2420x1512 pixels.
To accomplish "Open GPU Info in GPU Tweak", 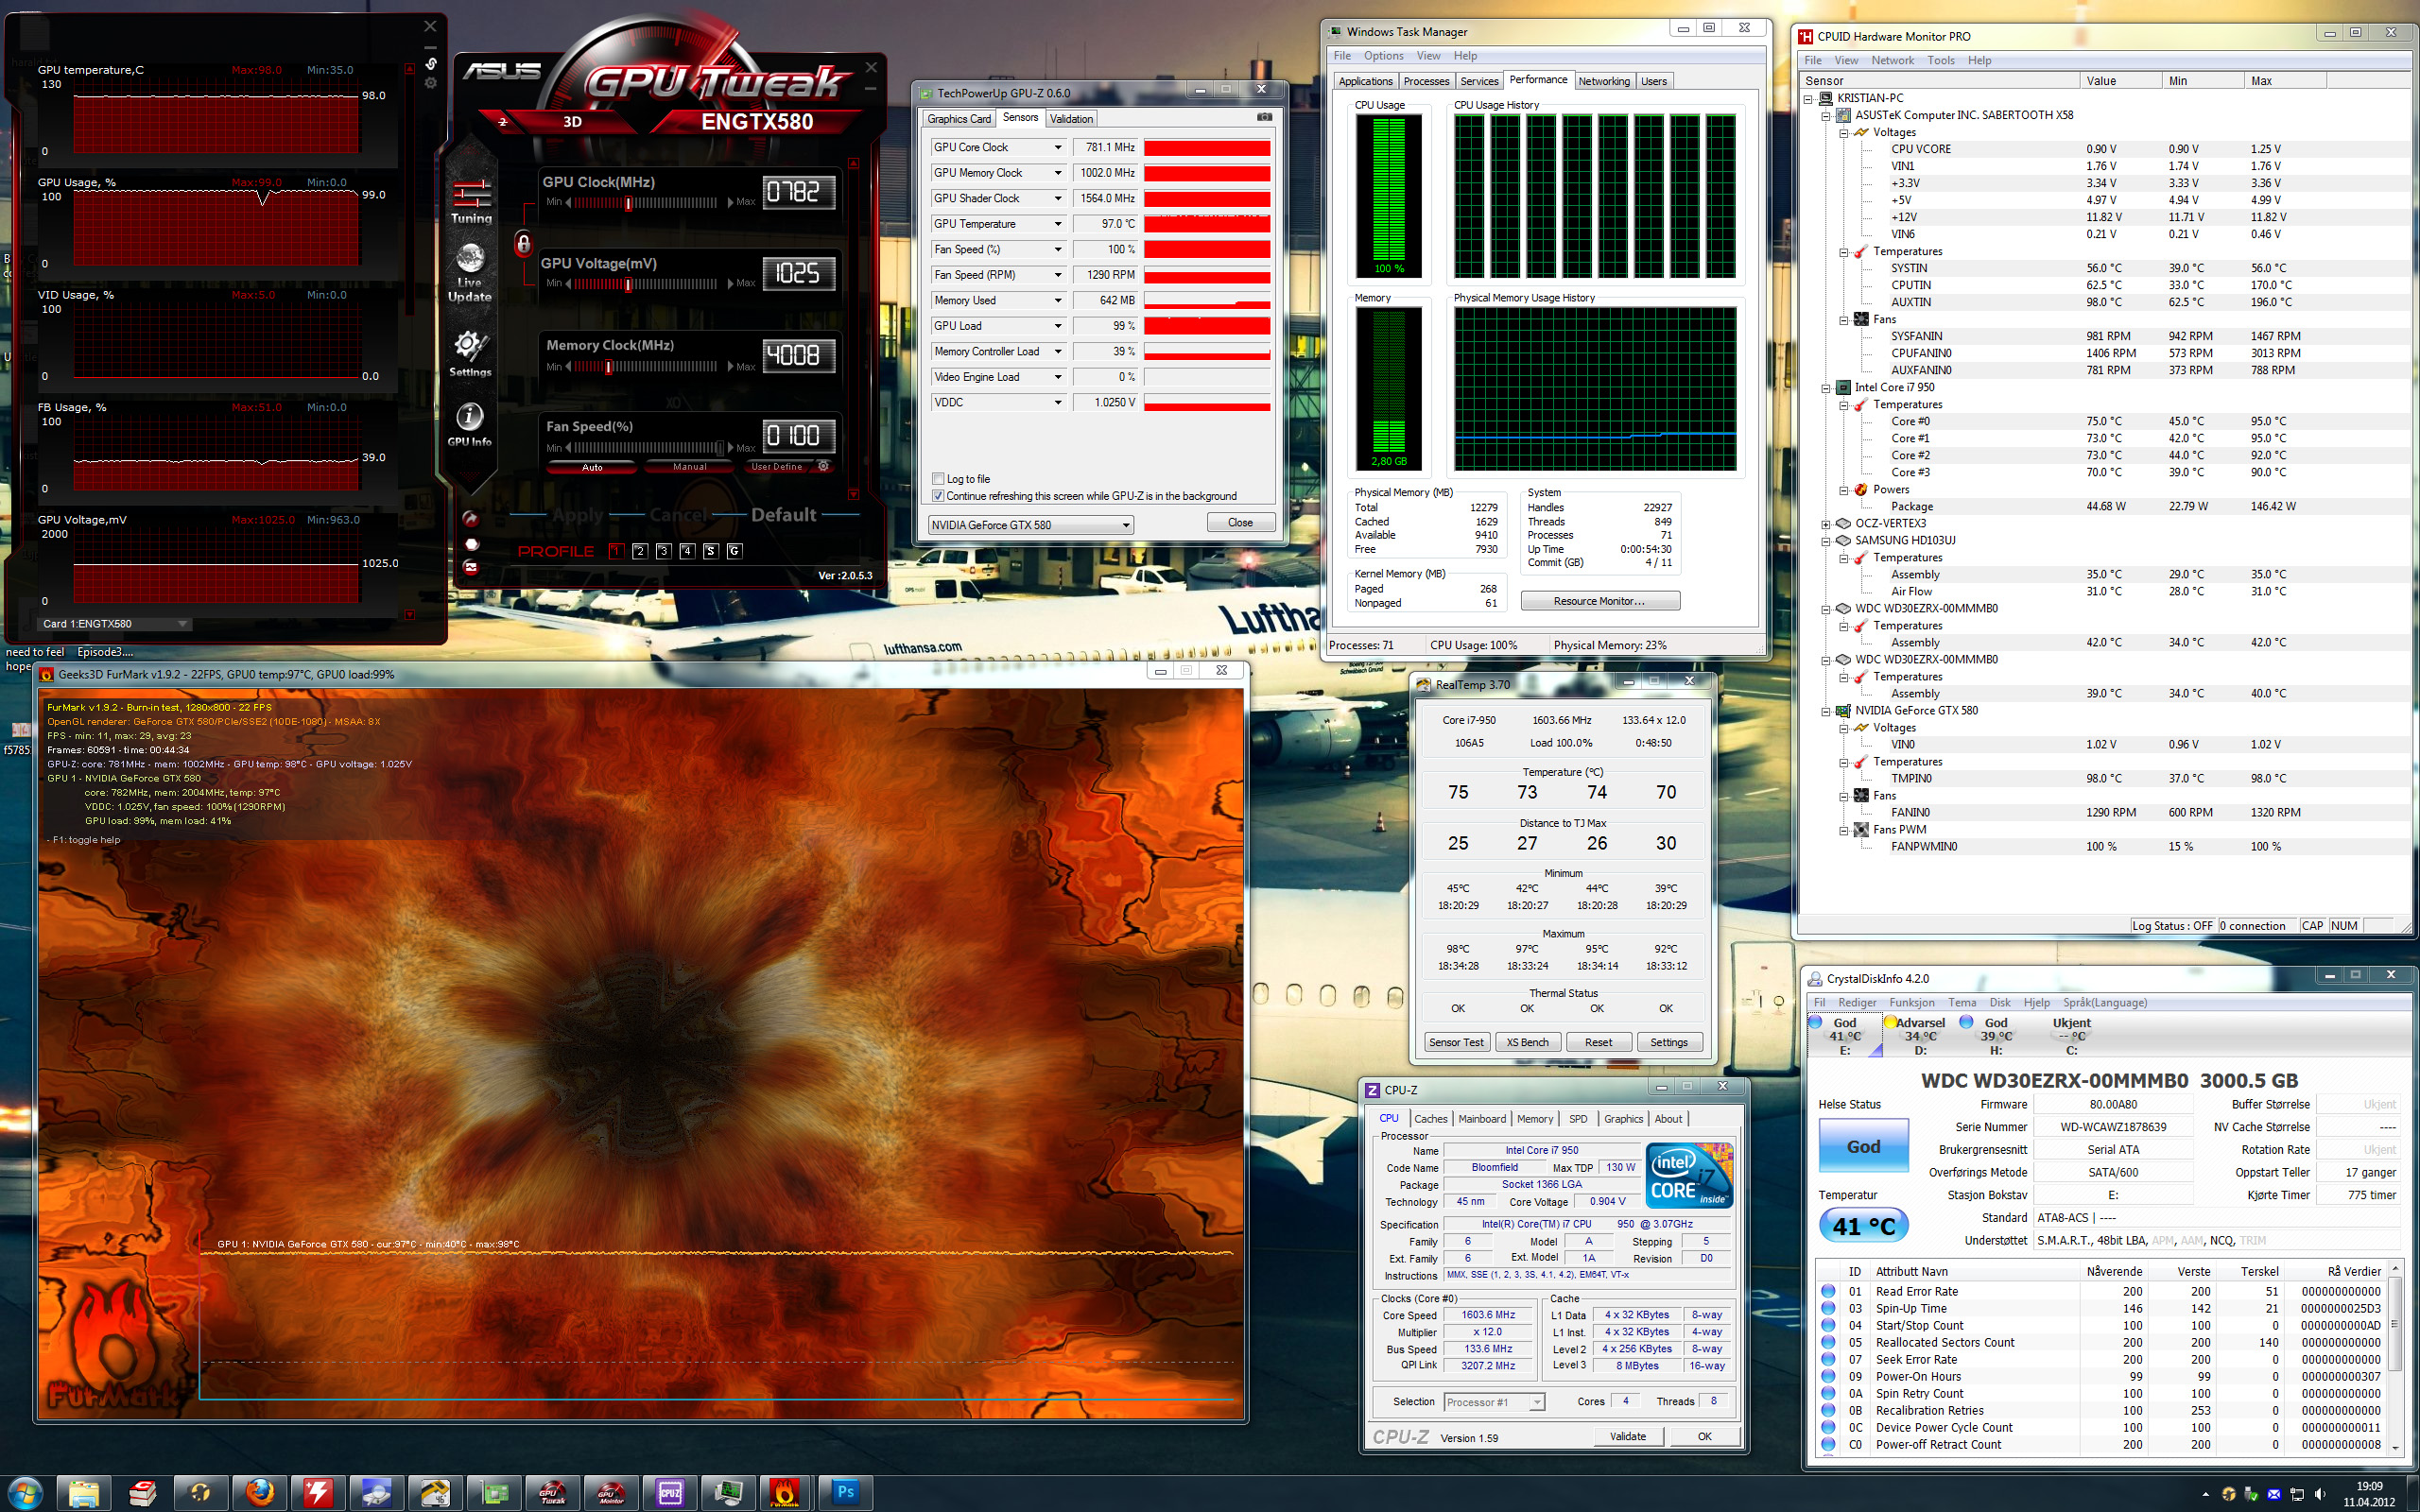I will pos(469,424).
